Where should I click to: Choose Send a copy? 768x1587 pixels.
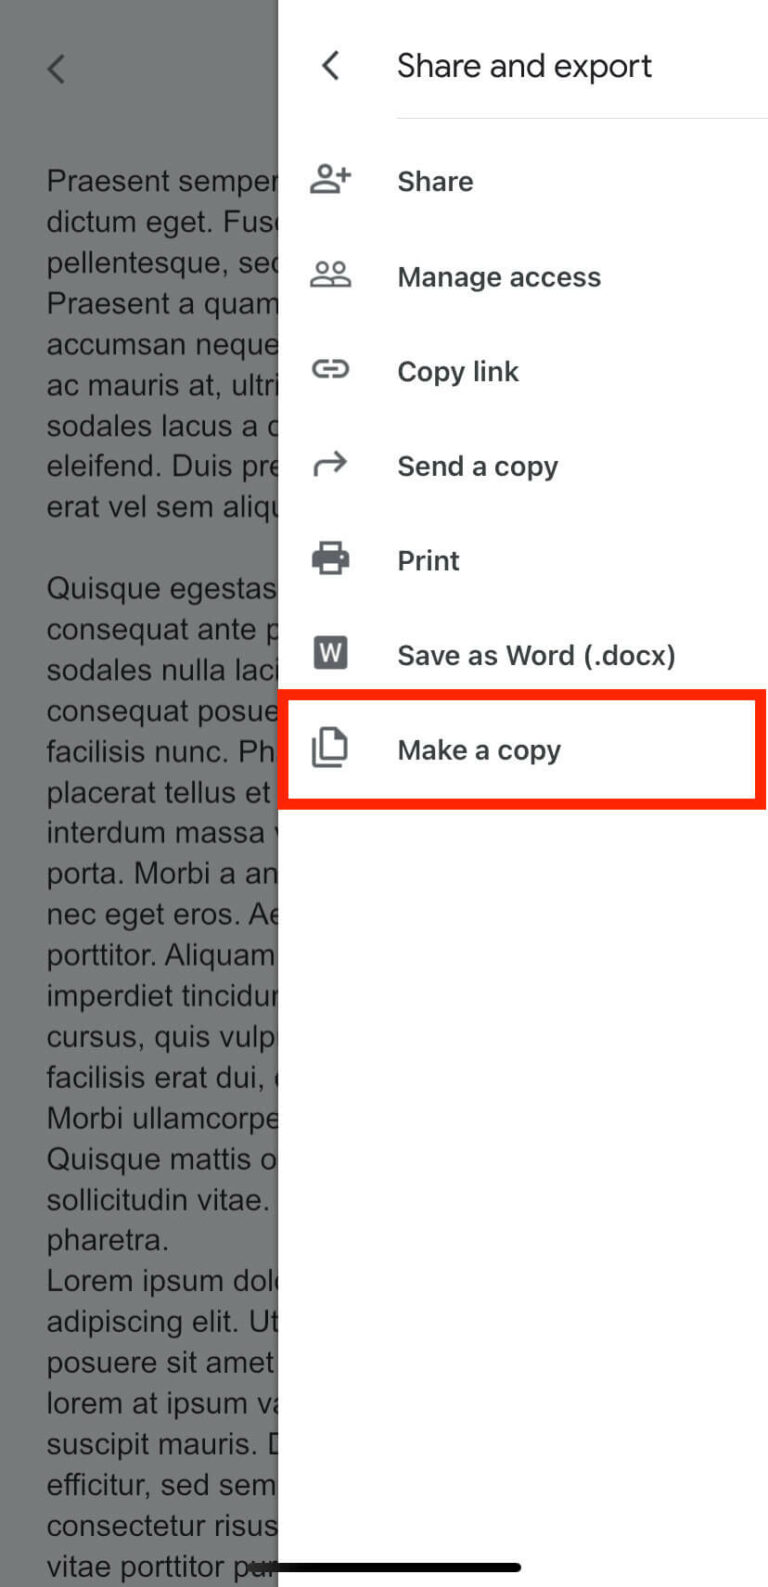point(523,466)
